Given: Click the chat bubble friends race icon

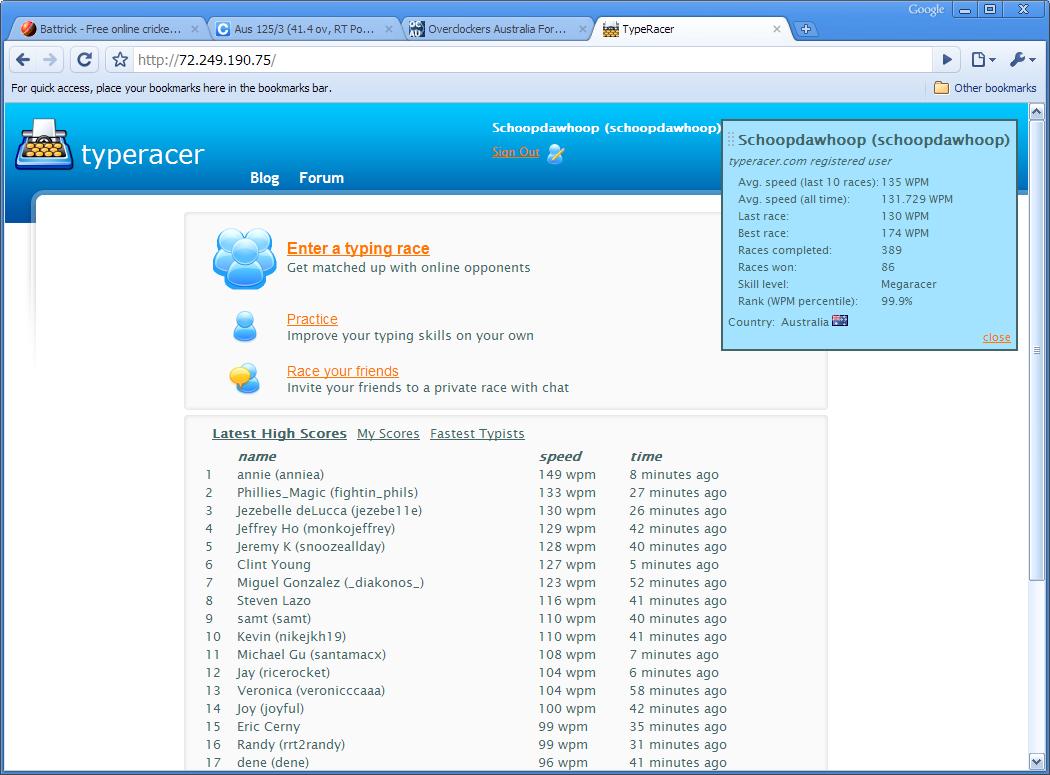Looking at the screenshot, I should (244, 378).
